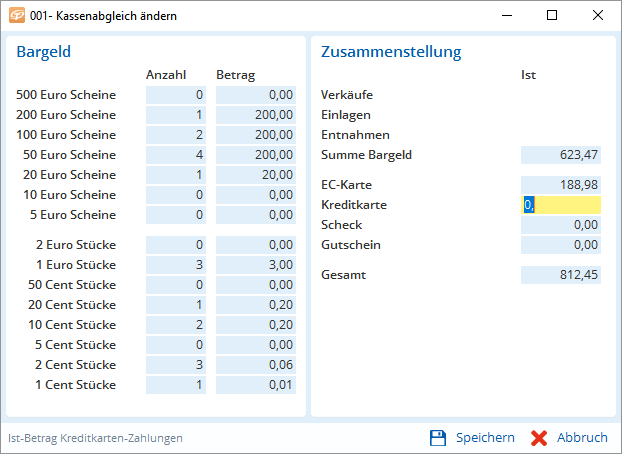Click the 20 Cent Stücke count field
This screenshot has height=454, width=622.
(176, 305)
